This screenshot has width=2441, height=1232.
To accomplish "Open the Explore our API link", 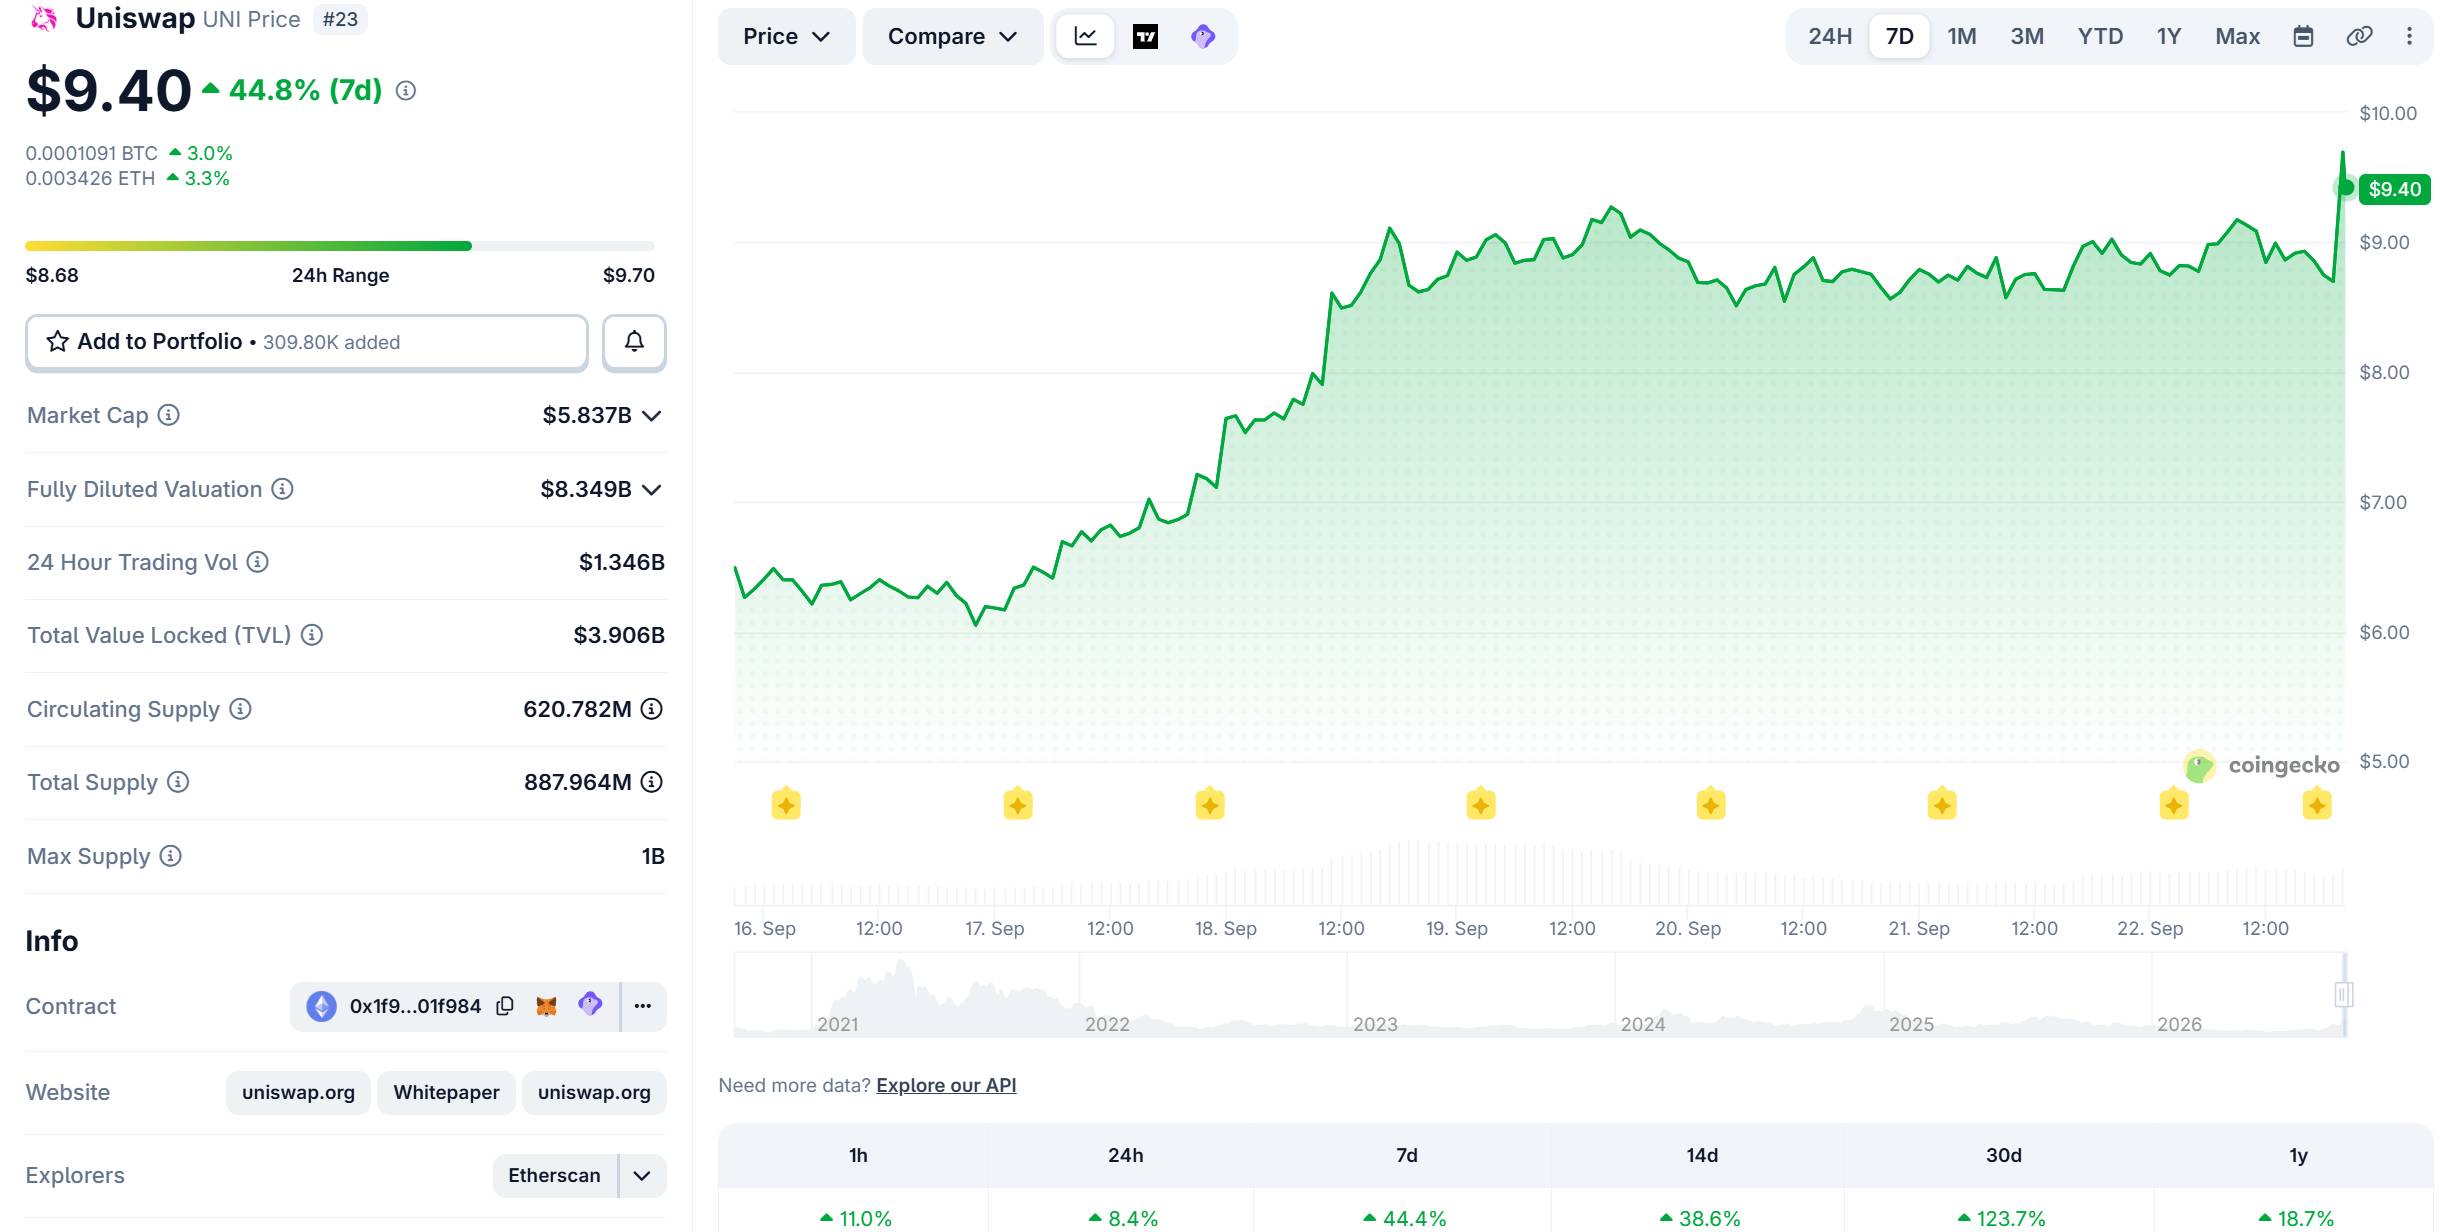I will click(946, 1085).
